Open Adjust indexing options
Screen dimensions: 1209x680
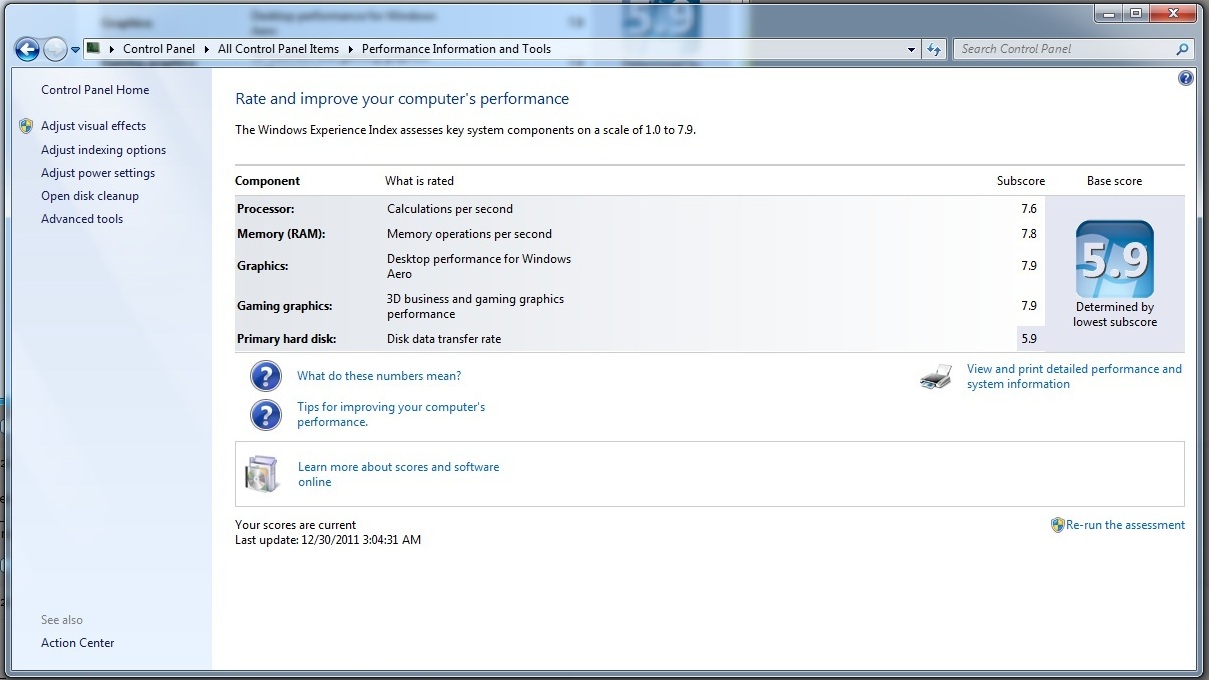click(103, 150)
